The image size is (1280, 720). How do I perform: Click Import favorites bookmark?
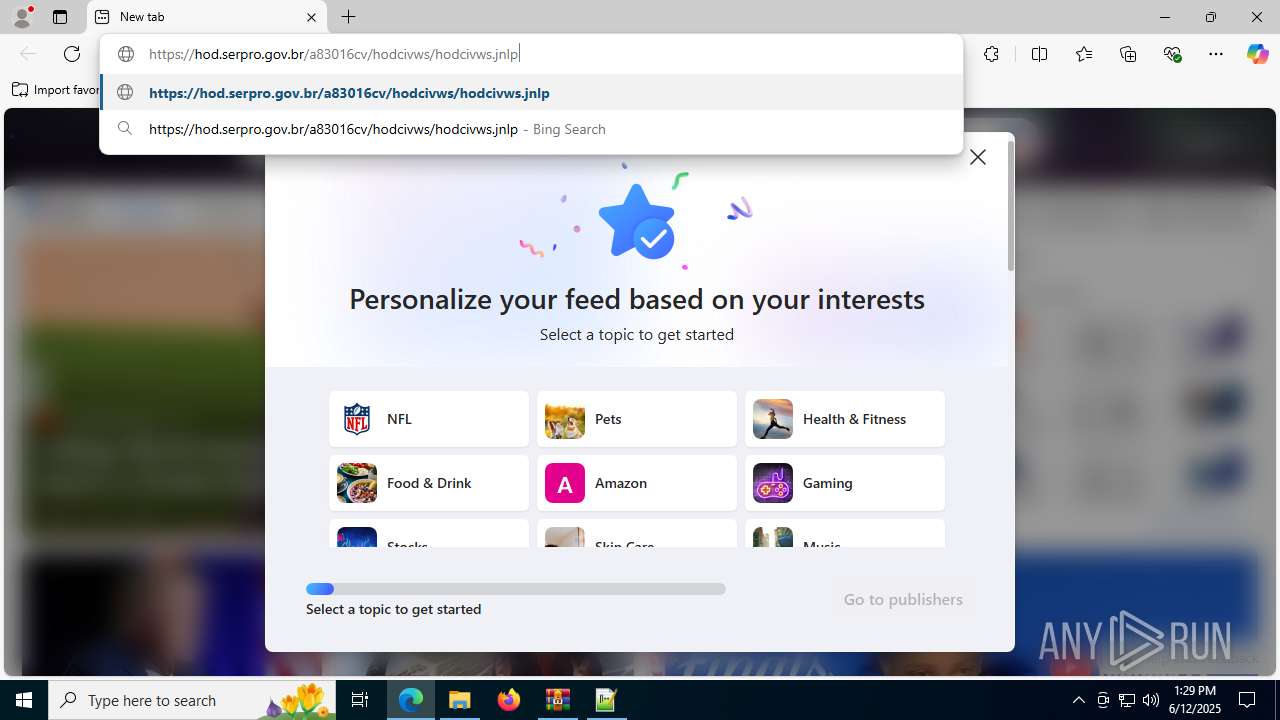point(56,90)
